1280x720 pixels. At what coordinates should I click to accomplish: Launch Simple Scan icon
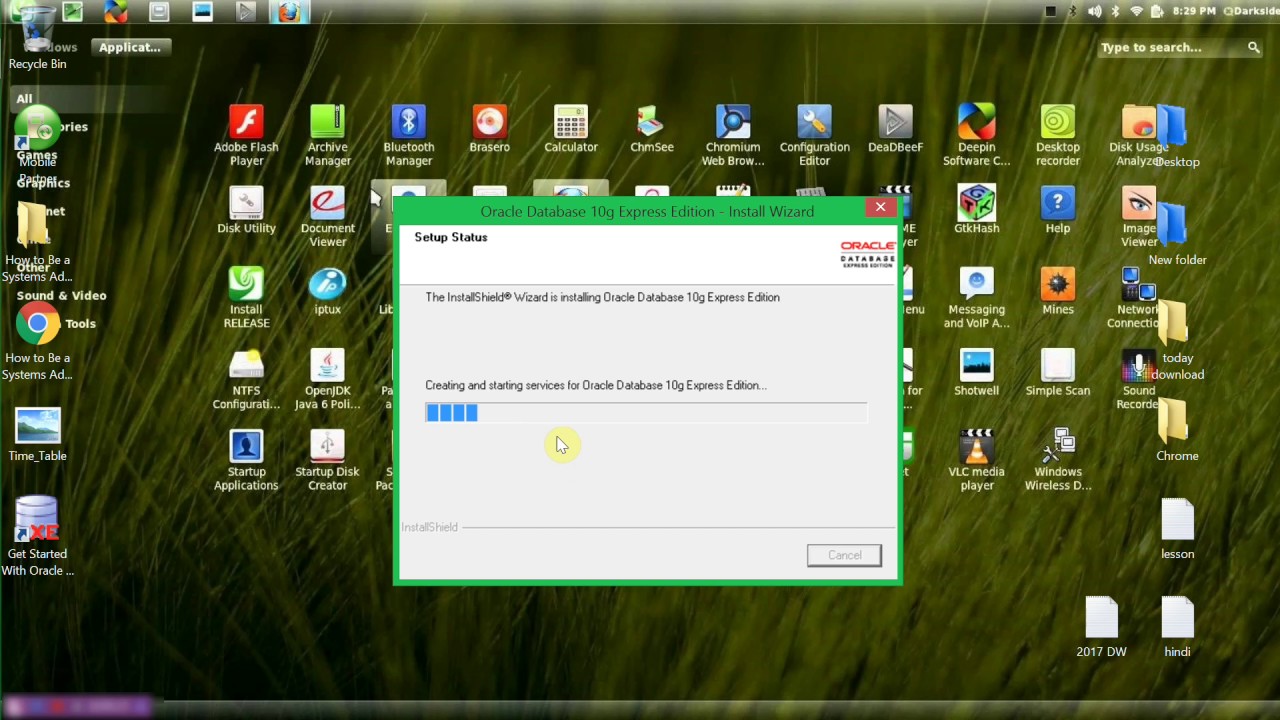click(x=1057, y=365)
